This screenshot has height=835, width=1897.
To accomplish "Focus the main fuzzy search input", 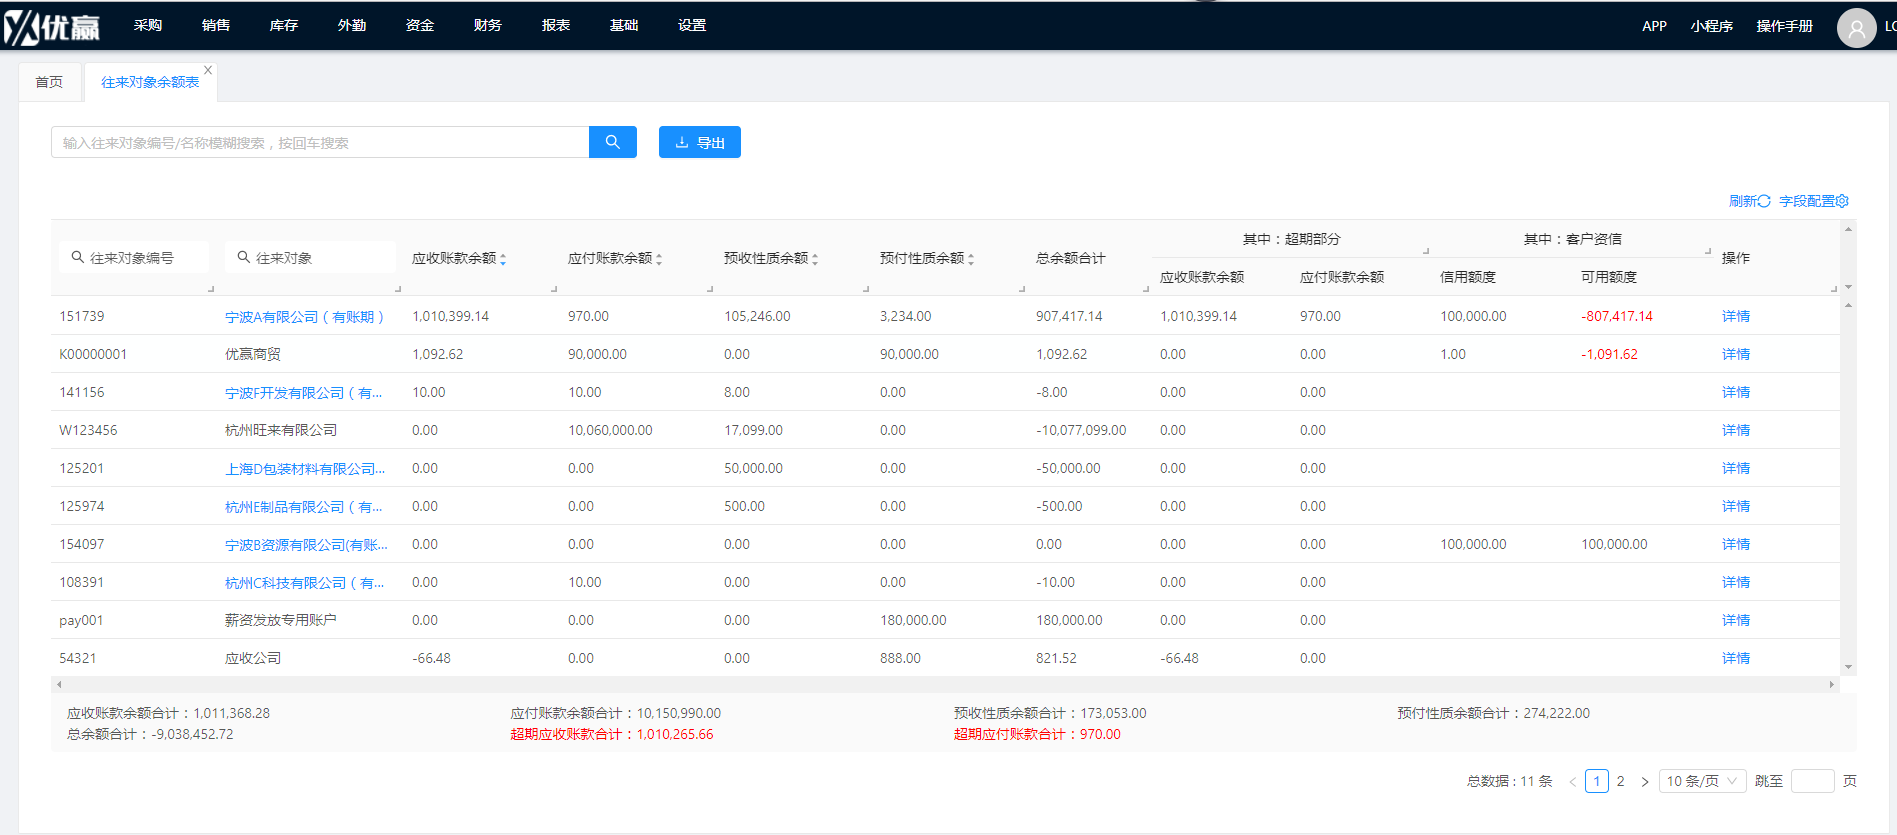I will (320, 142).
